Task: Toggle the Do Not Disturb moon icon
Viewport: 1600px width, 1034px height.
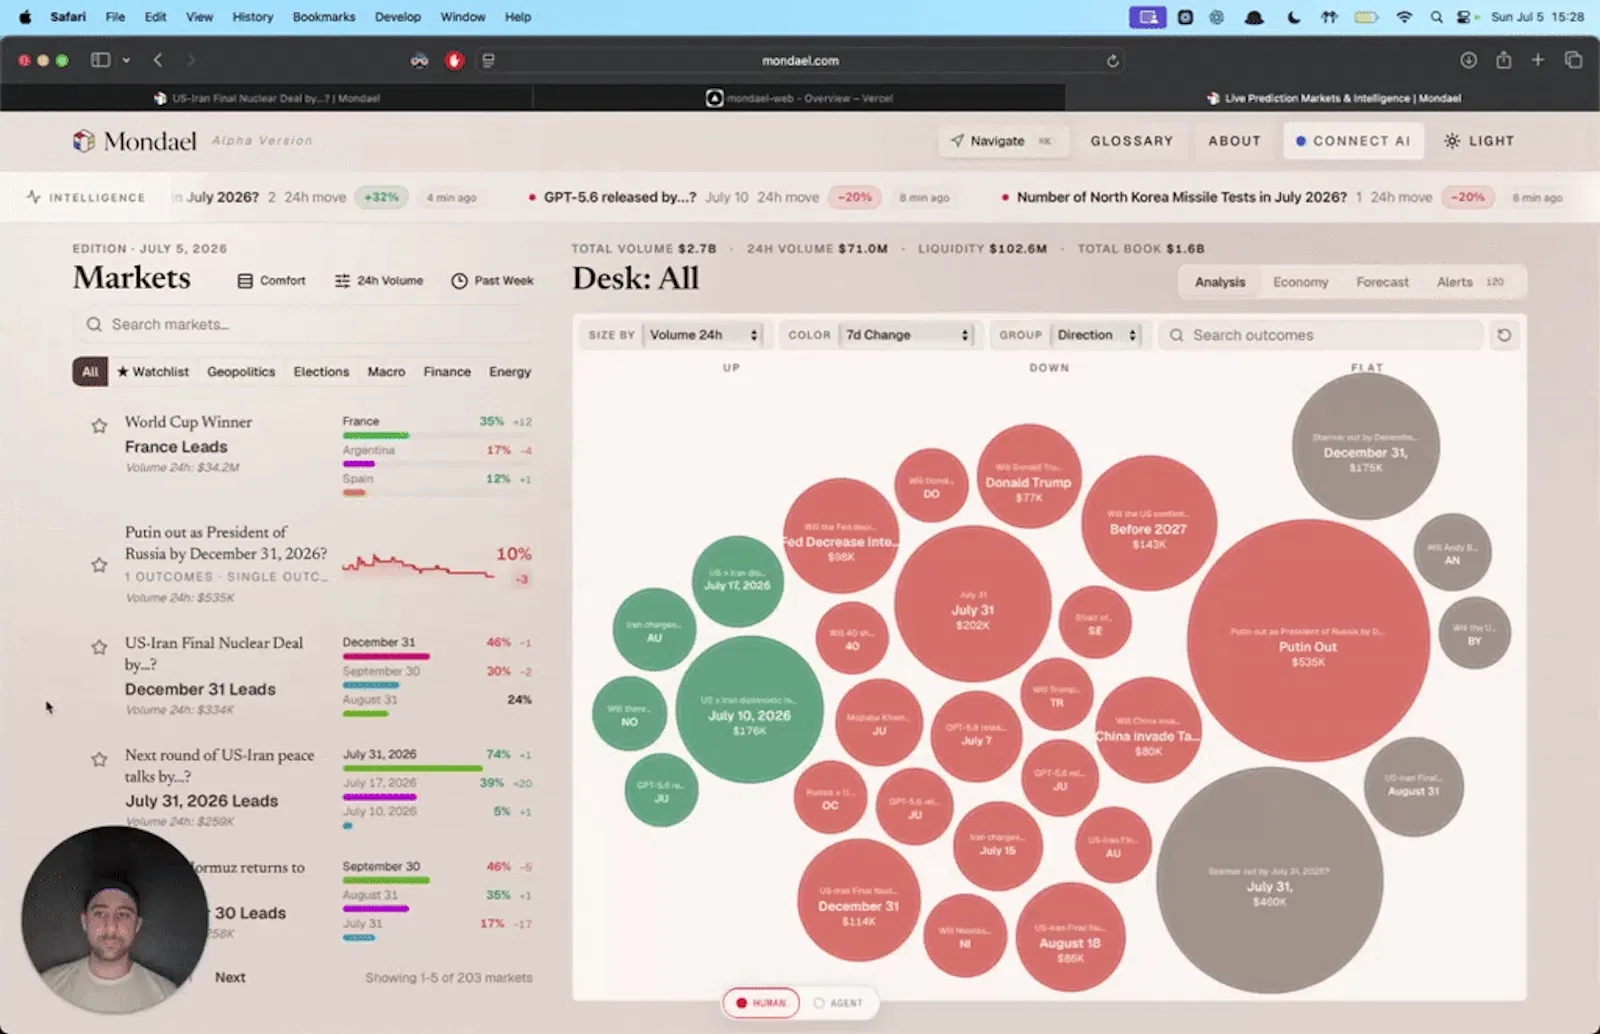Action: (1294, 17)
